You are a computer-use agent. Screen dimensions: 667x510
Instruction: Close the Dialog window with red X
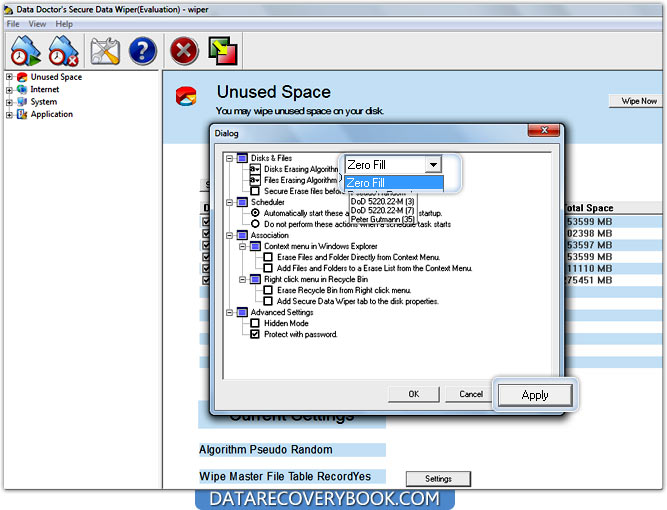tap(544, 130)
